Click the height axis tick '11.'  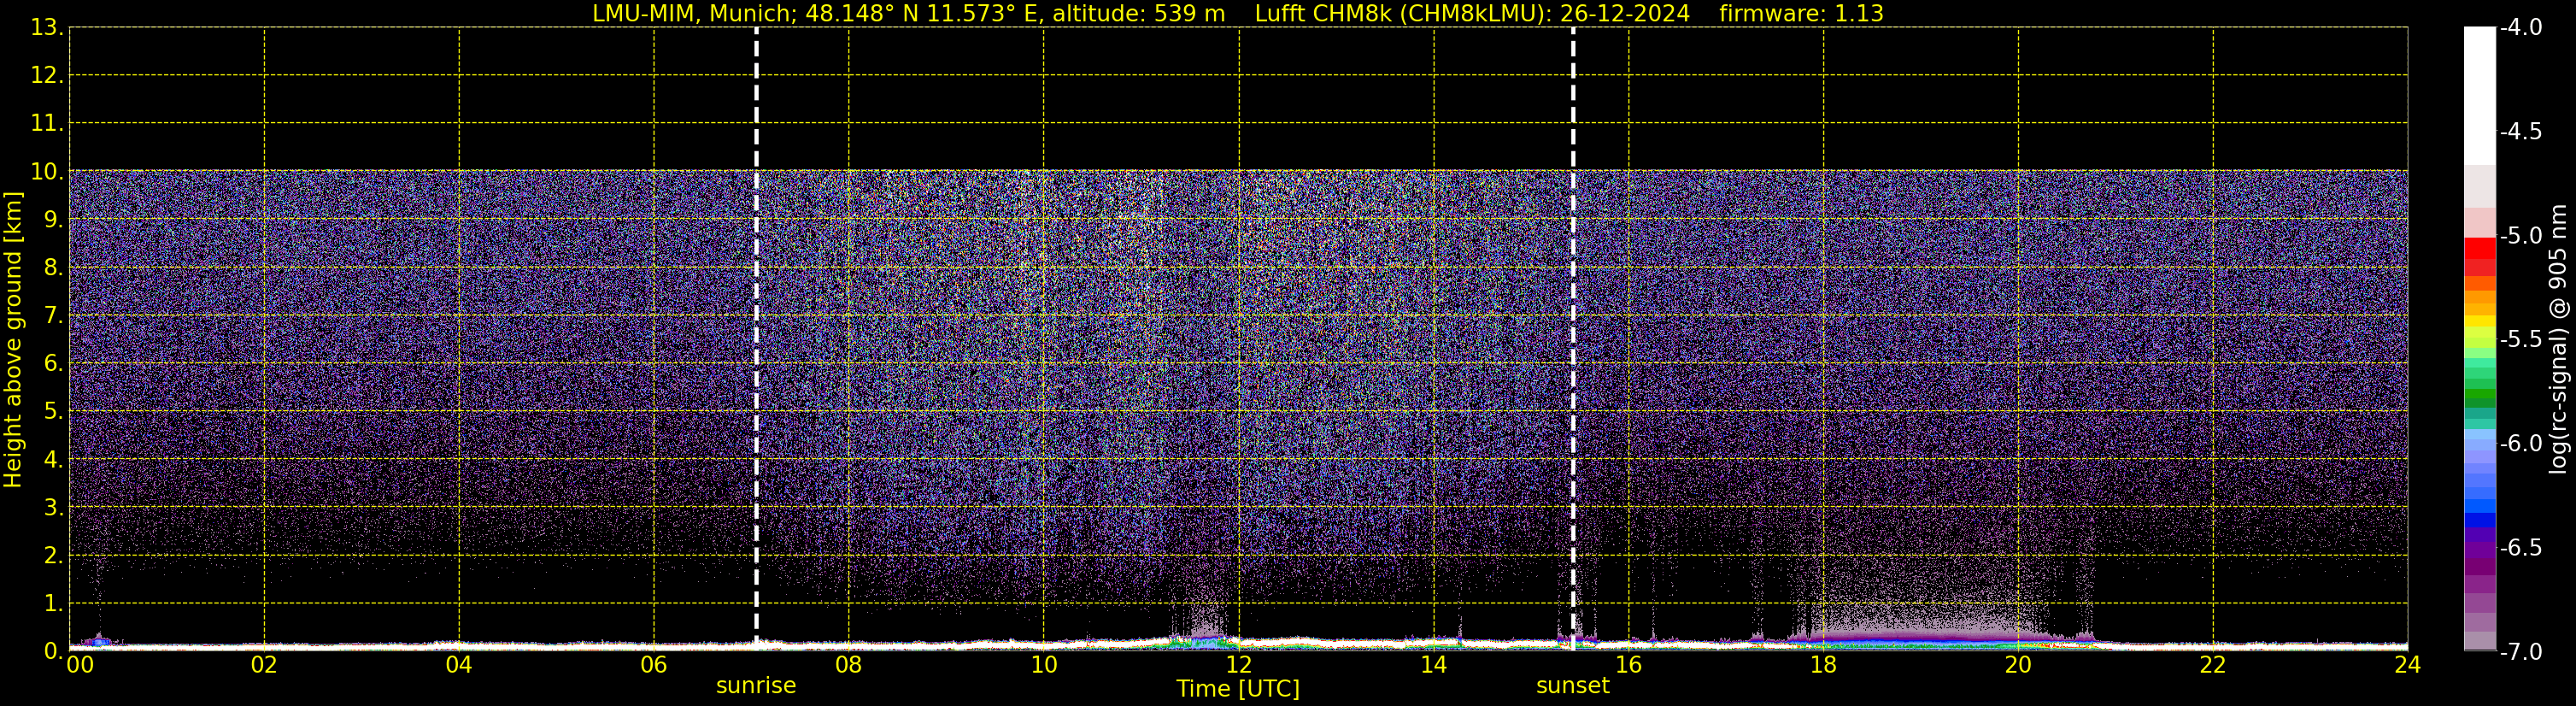point(47,123)
